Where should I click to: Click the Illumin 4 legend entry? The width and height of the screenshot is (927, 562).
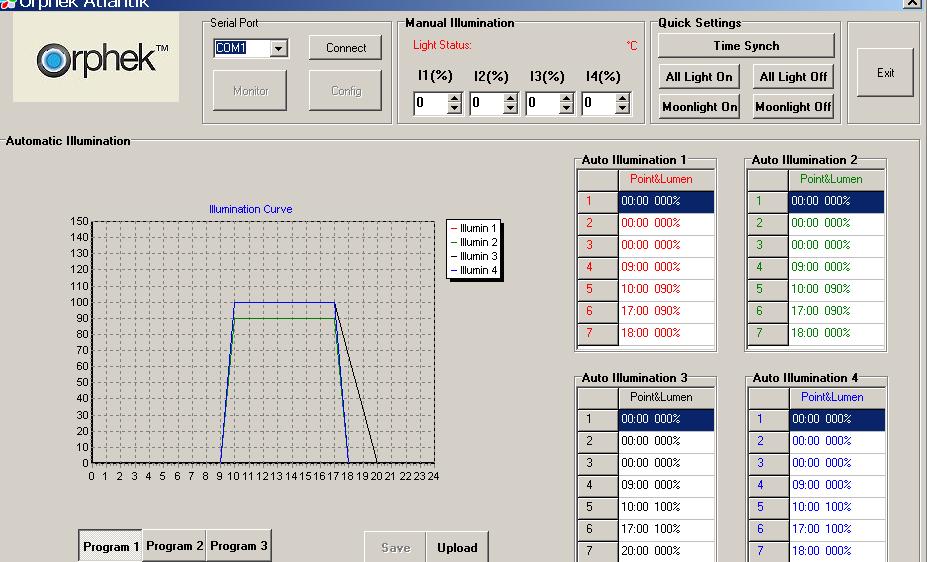click(x=474, y=271)
